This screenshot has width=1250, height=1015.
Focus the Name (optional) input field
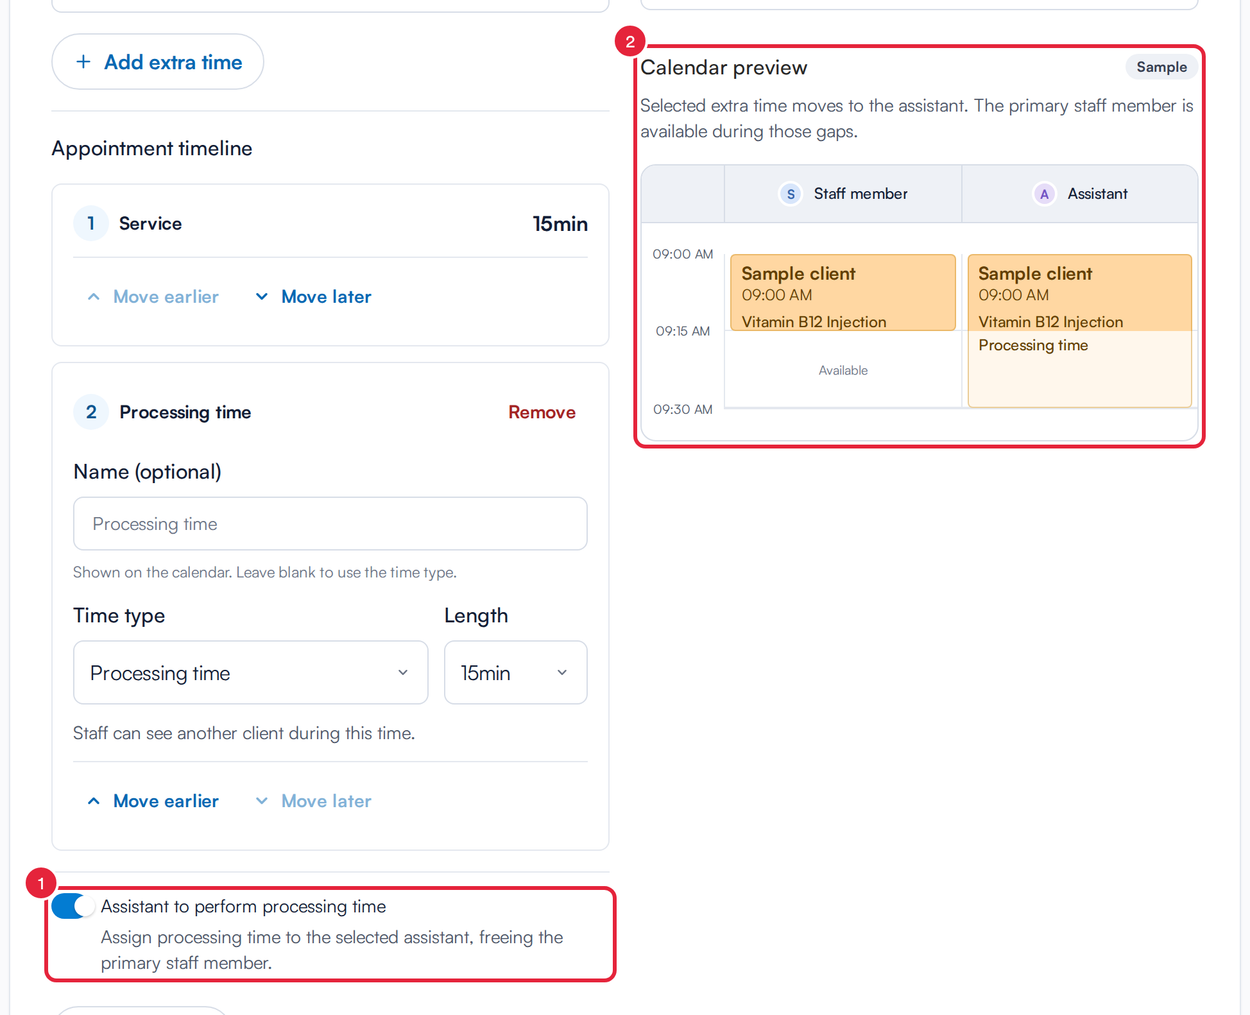click(x=330, y=524)
